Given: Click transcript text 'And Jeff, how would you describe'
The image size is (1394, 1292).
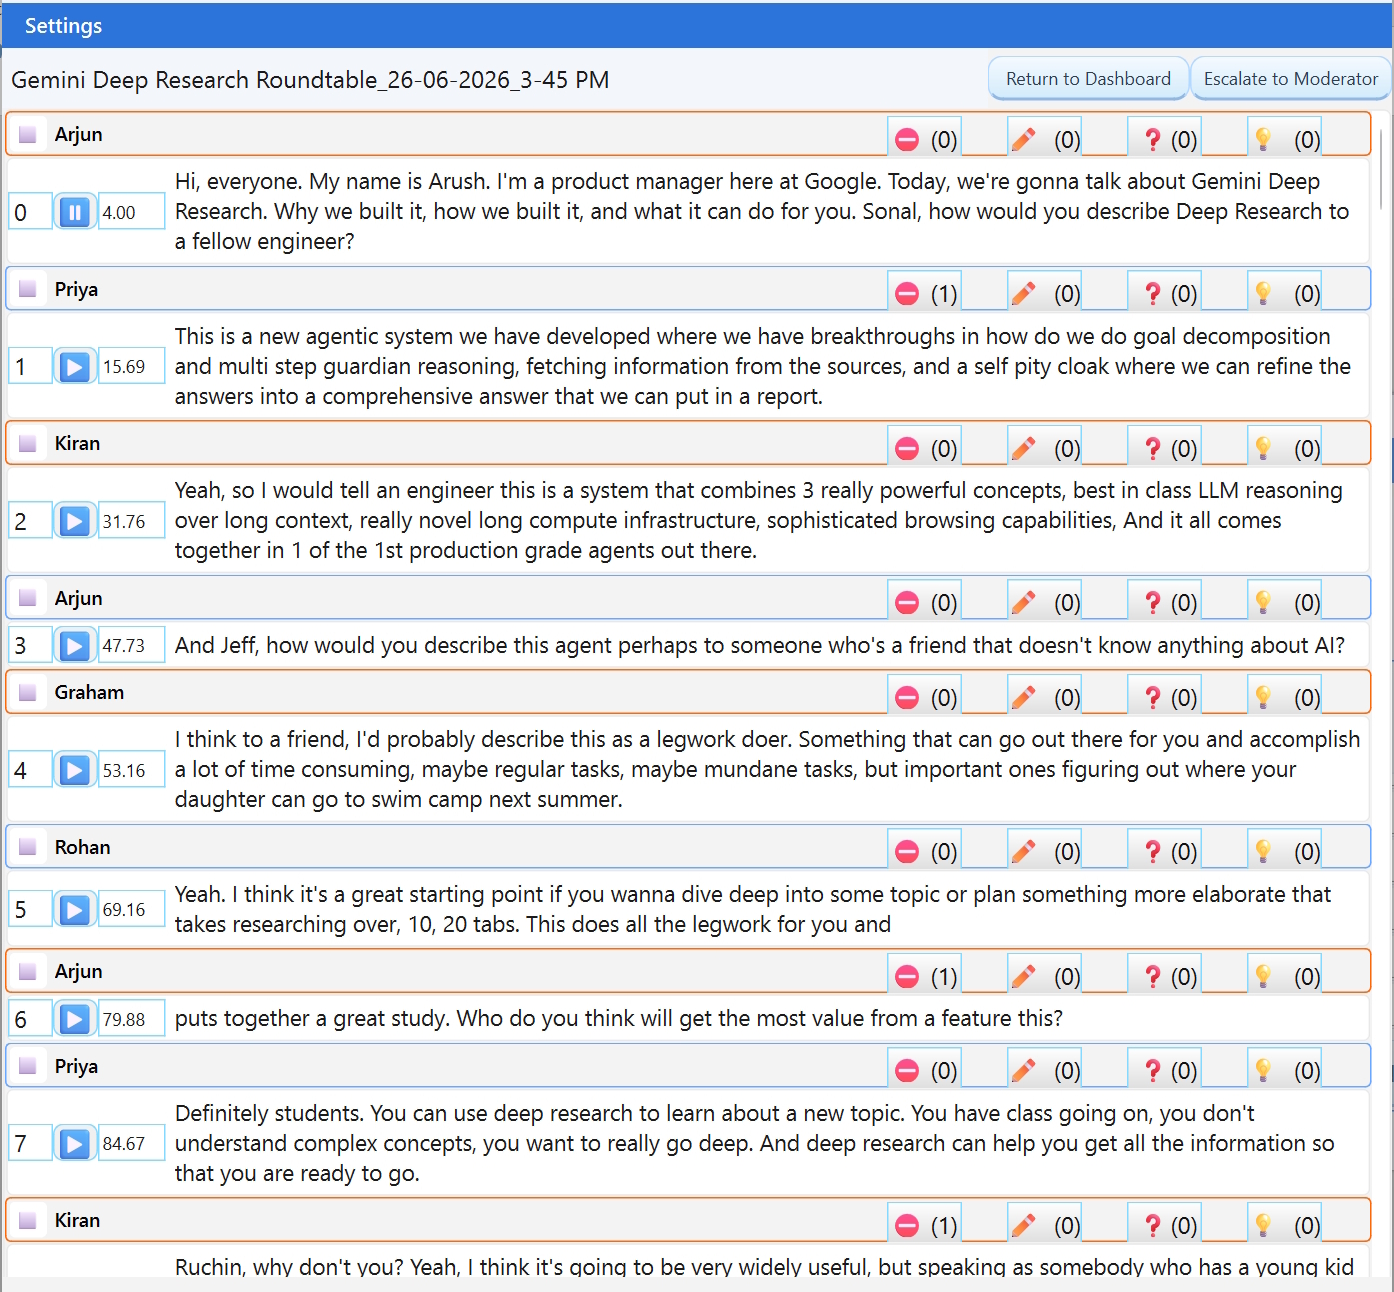Looking at the screenshot, I should coord(760,645).
